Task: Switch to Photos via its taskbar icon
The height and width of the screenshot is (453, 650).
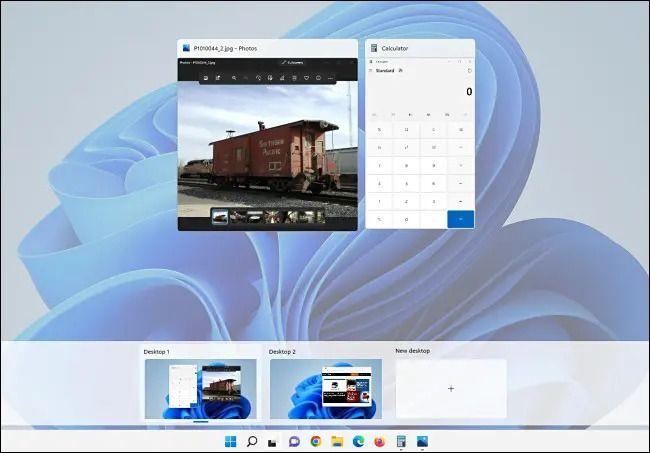Action: (x=422, y=441)
